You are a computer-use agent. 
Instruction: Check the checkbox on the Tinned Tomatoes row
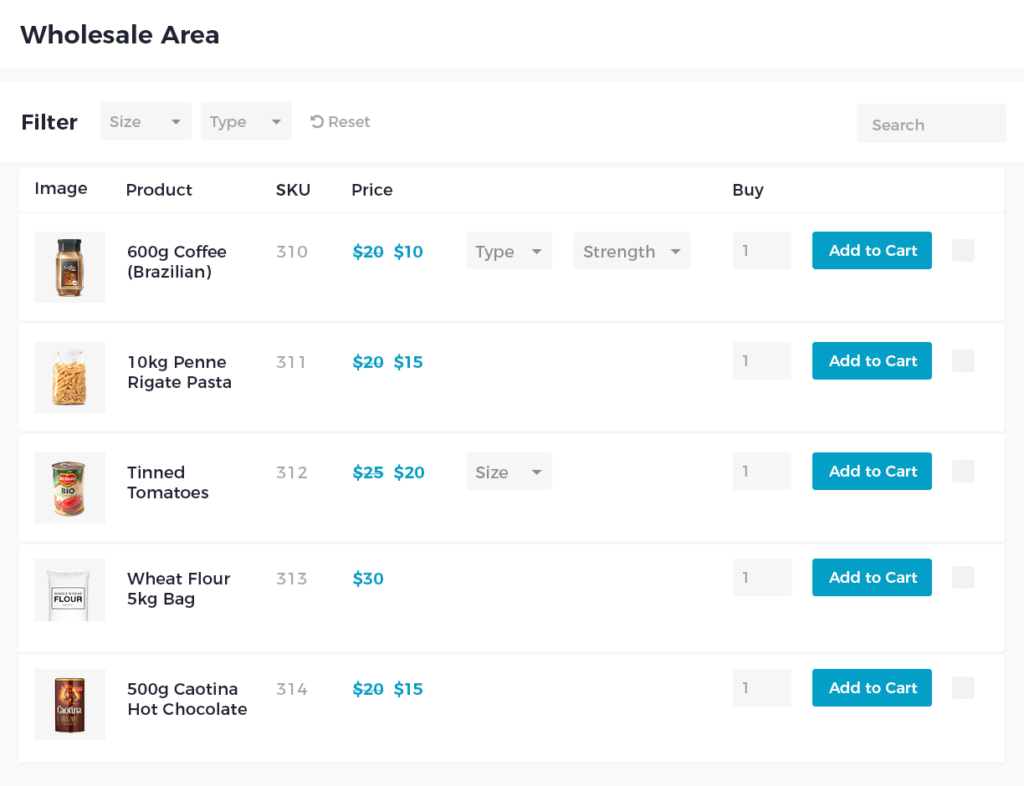click(962, 471)
